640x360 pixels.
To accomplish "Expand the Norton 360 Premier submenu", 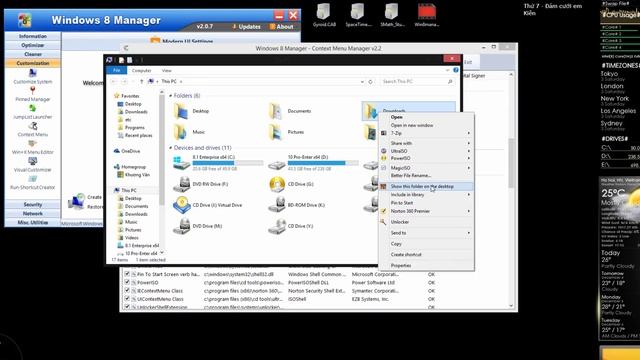I will pos(469,211).
